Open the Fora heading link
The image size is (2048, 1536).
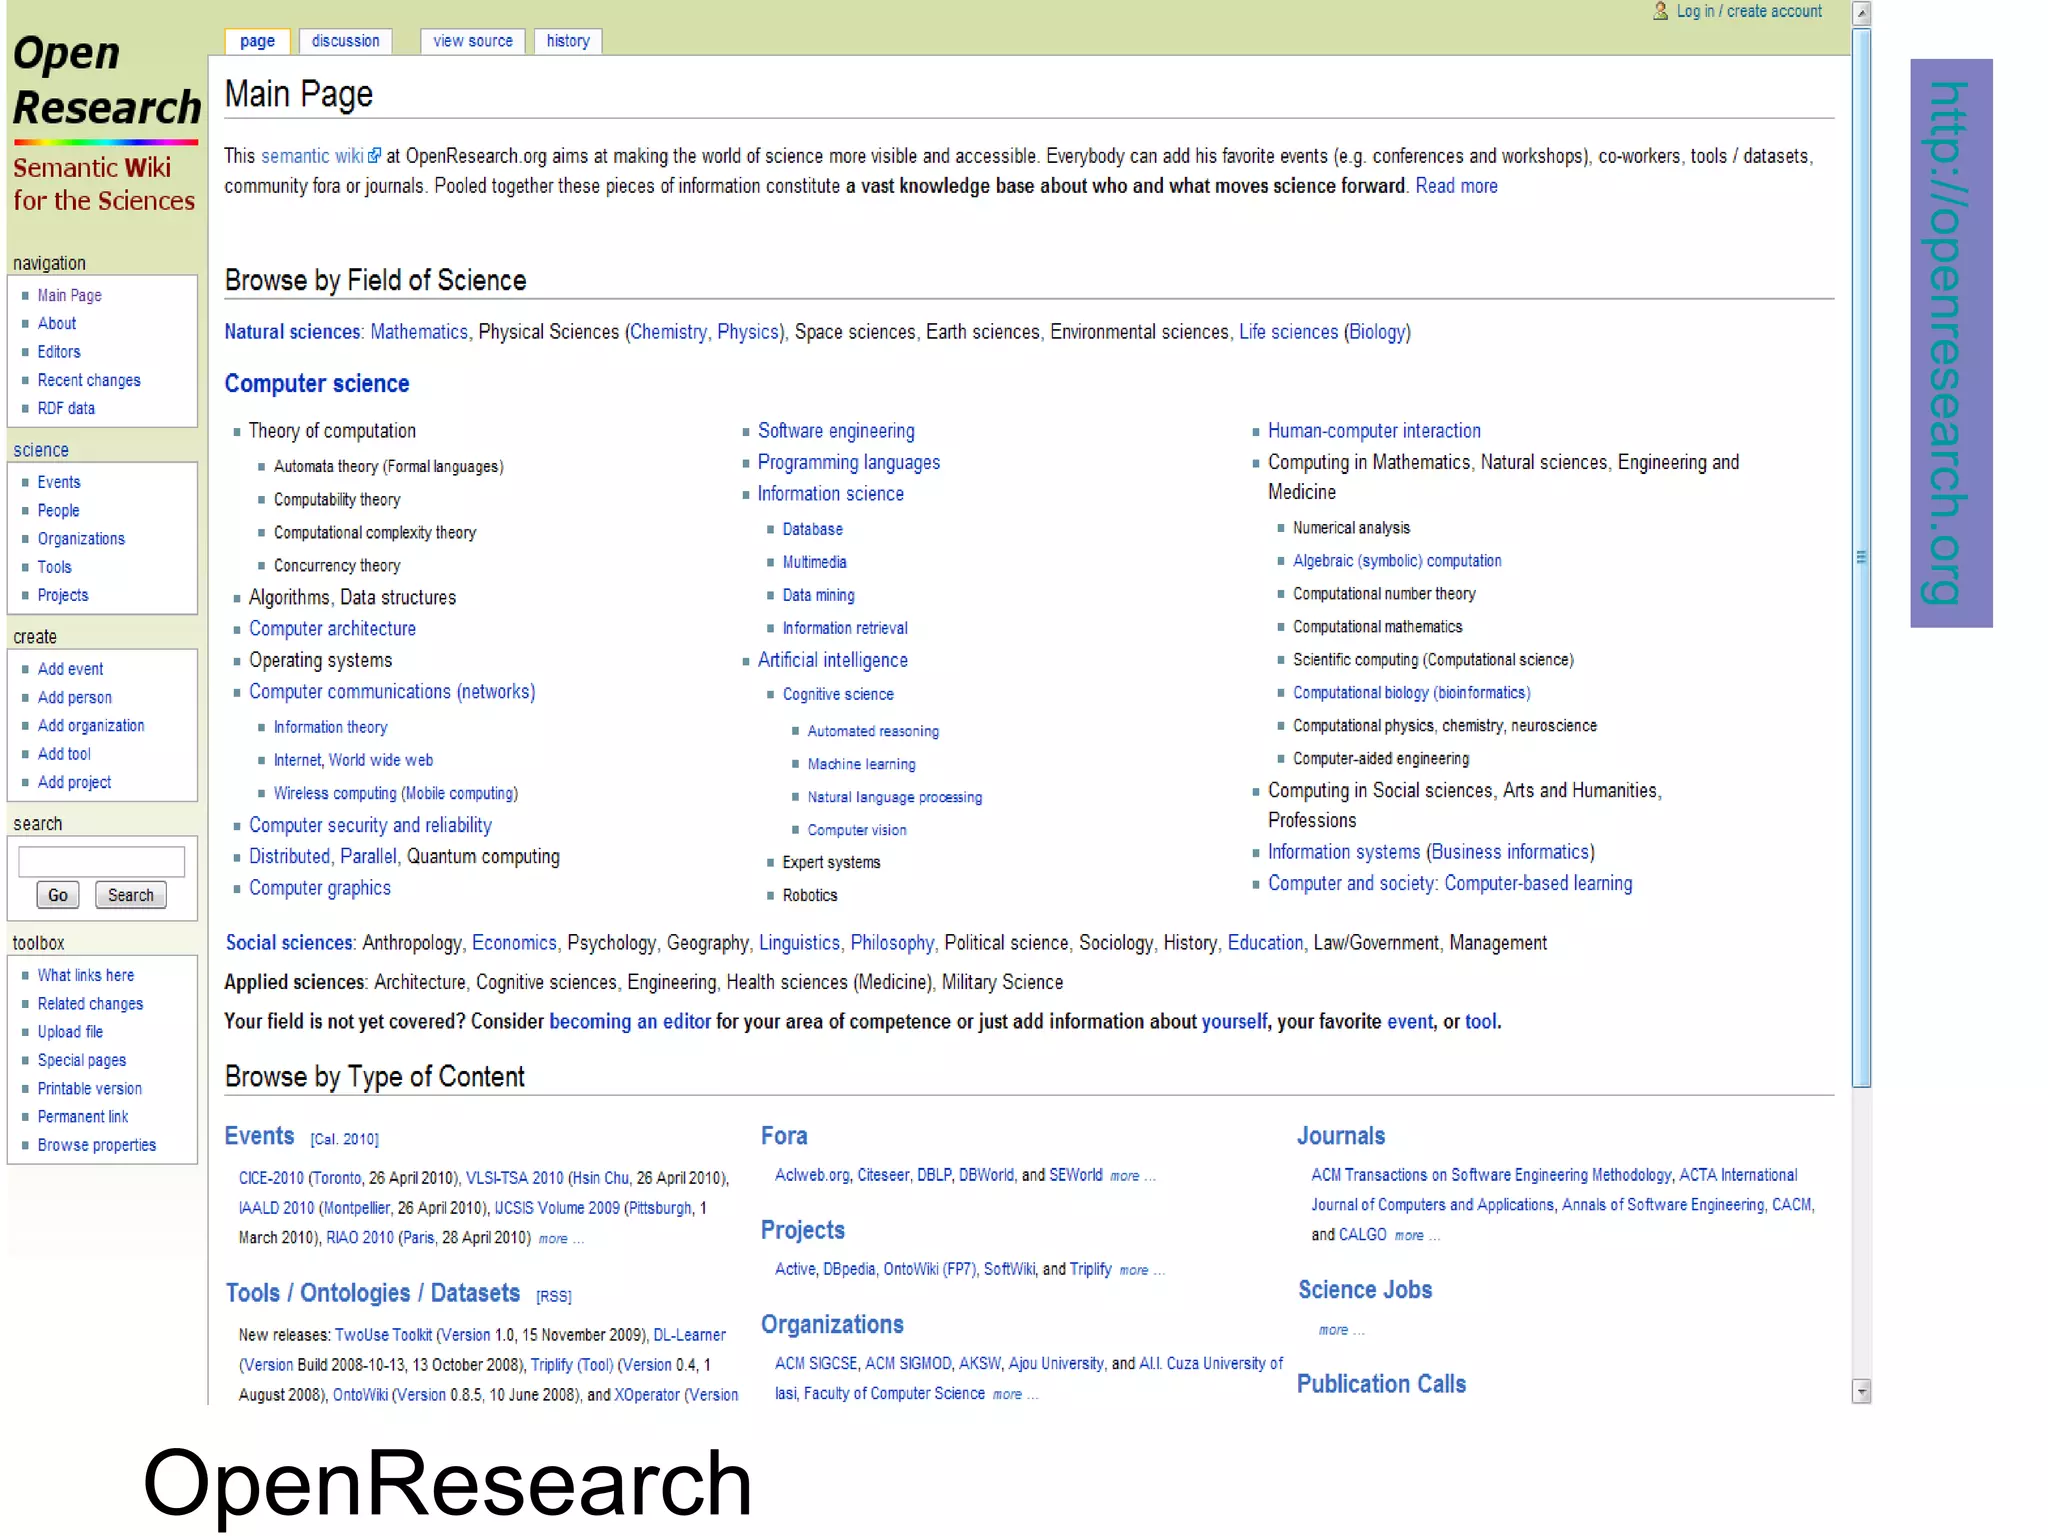(784, 1136)
